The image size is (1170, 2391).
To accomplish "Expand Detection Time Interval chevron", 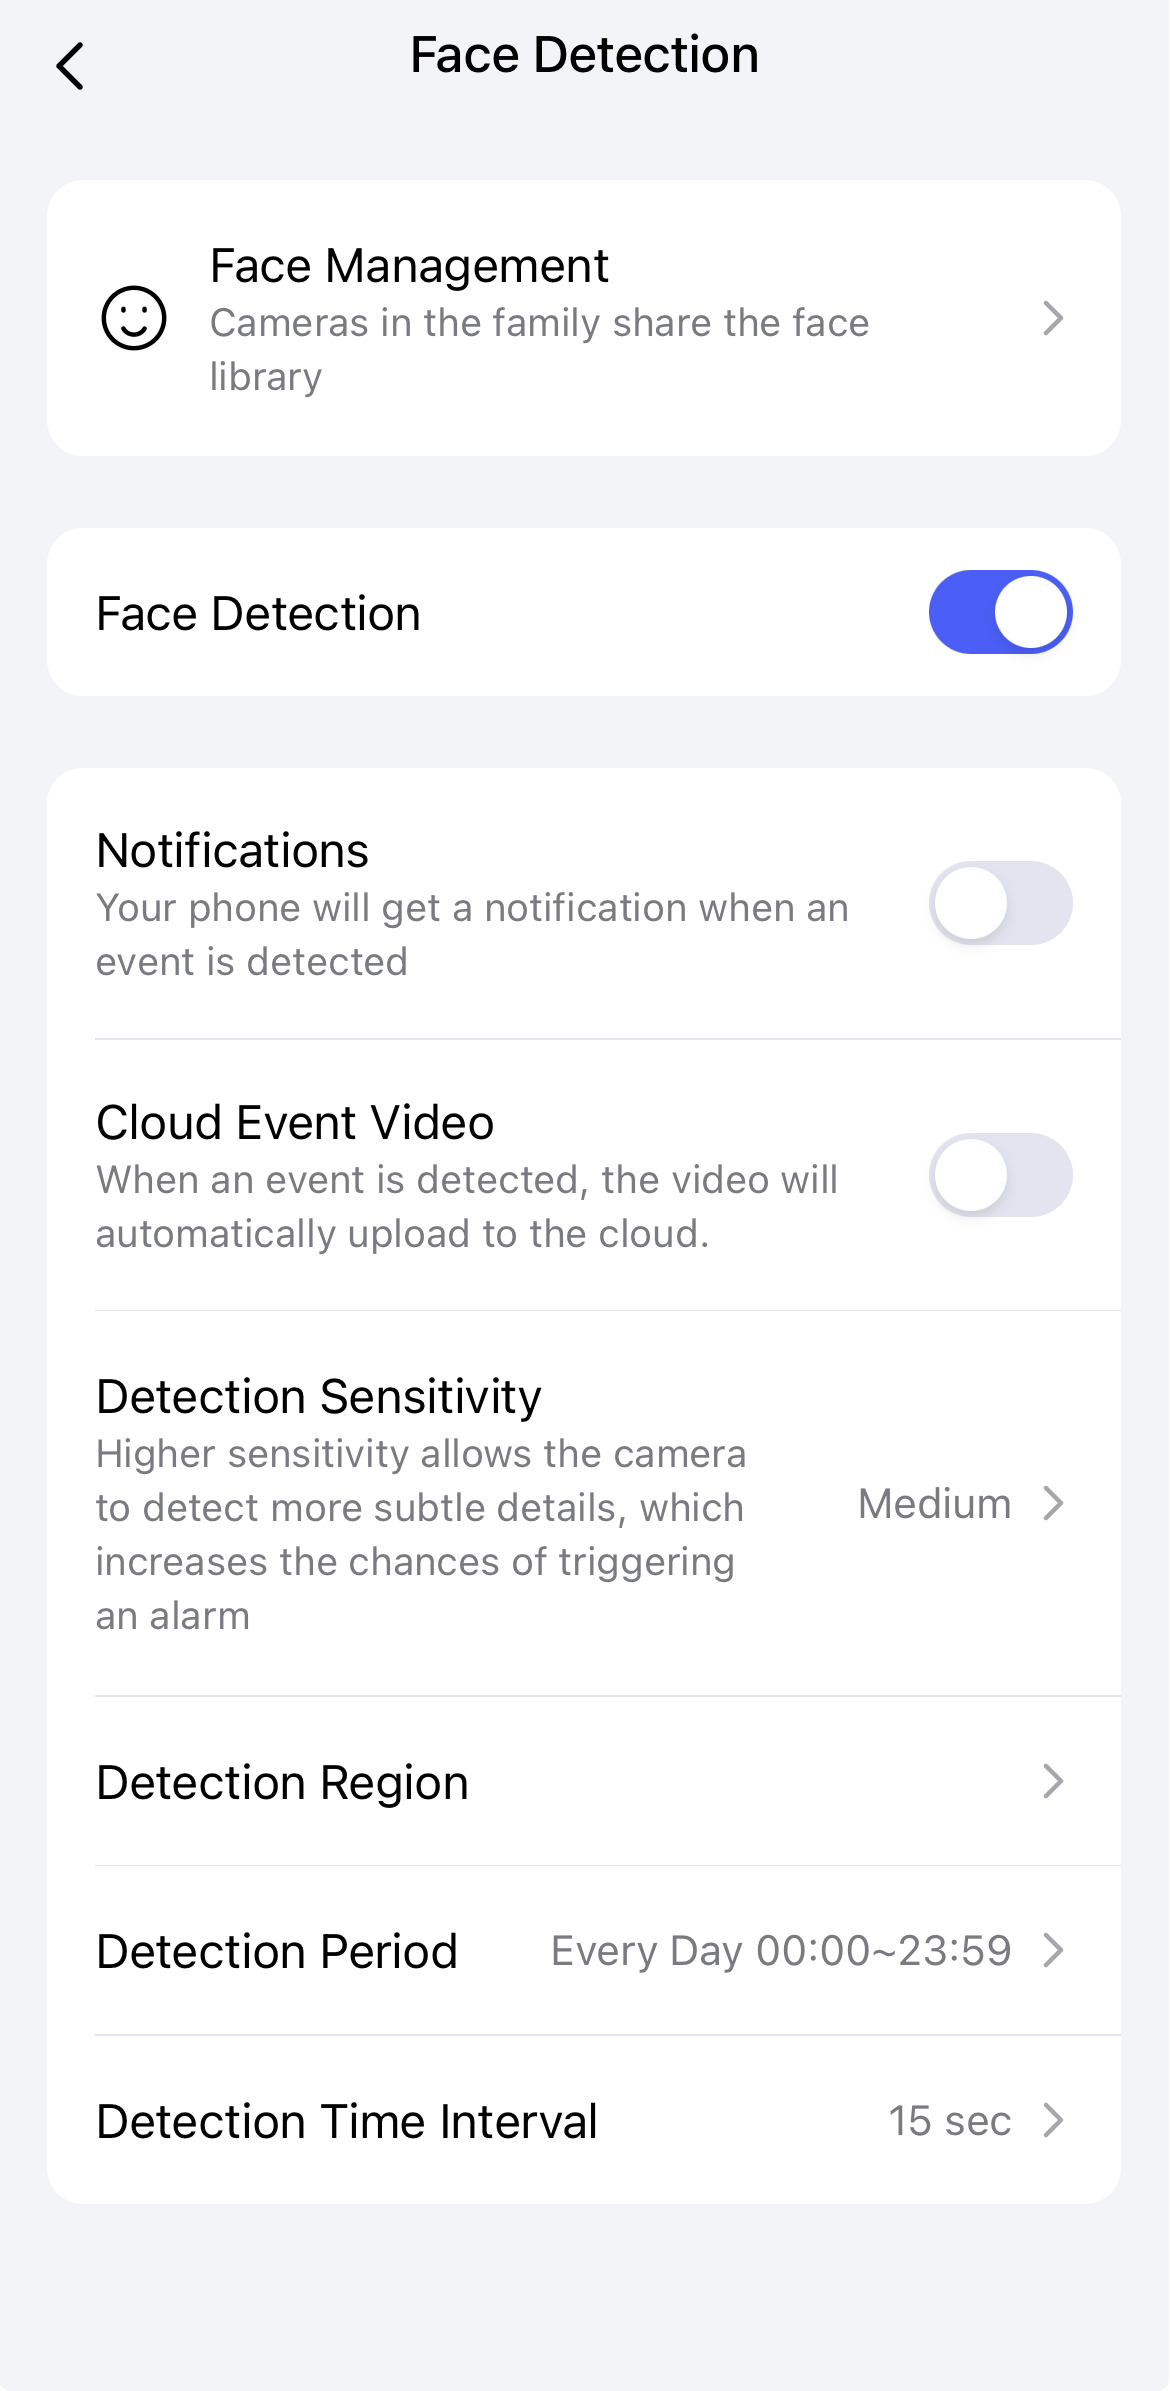I will click(1052, 2120).
